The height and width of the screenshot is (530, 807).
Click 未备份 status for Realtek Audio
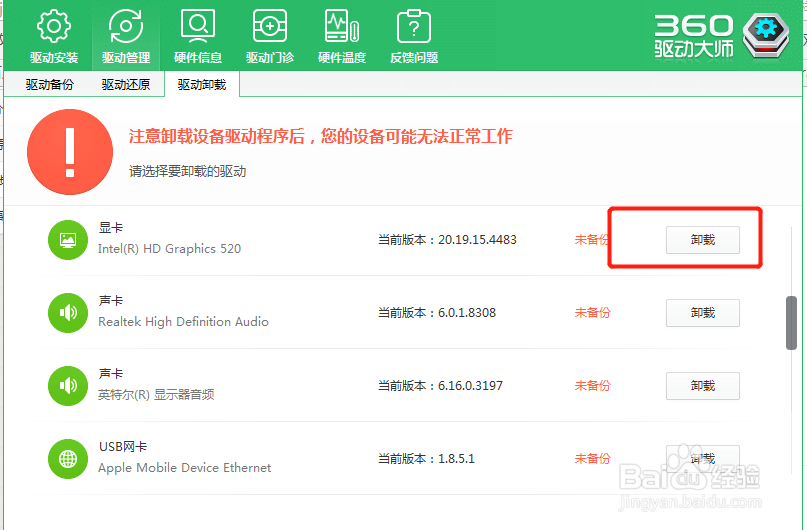click(592, 313)
